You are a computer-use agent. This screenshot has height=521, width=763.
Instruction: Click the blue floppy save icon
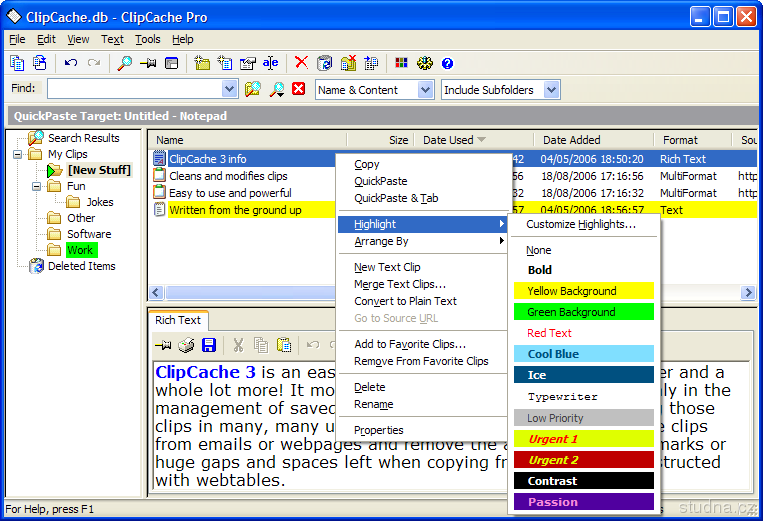click(209, 345)
